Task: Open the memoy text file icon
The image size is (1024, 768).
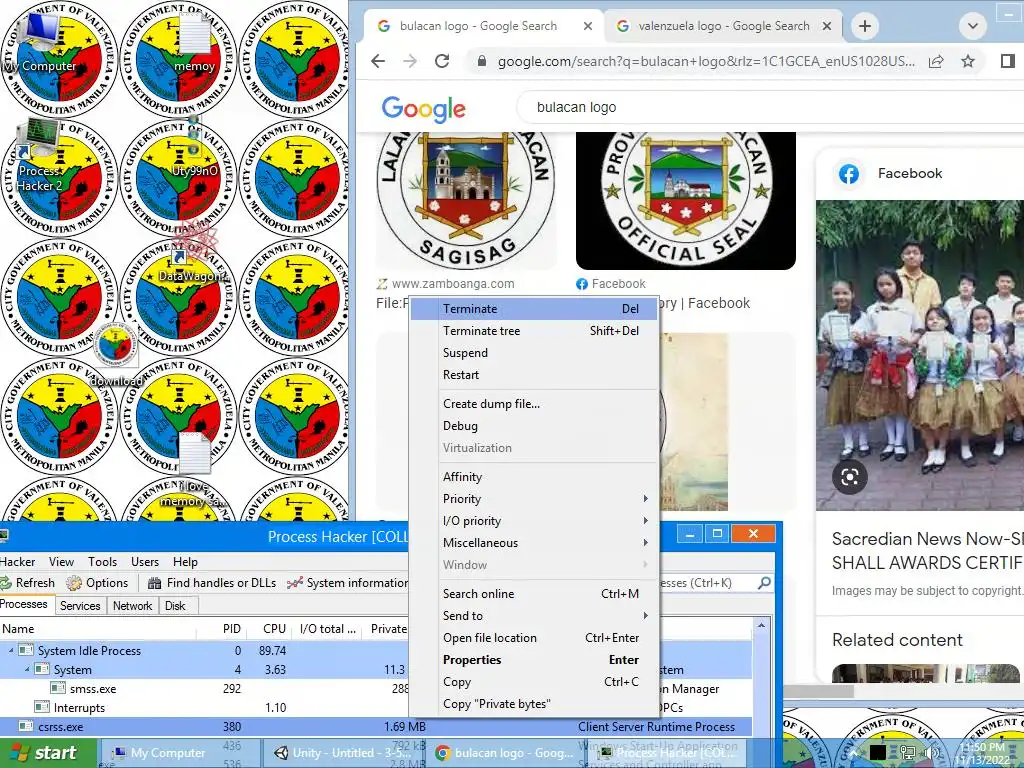Action: 194,42
